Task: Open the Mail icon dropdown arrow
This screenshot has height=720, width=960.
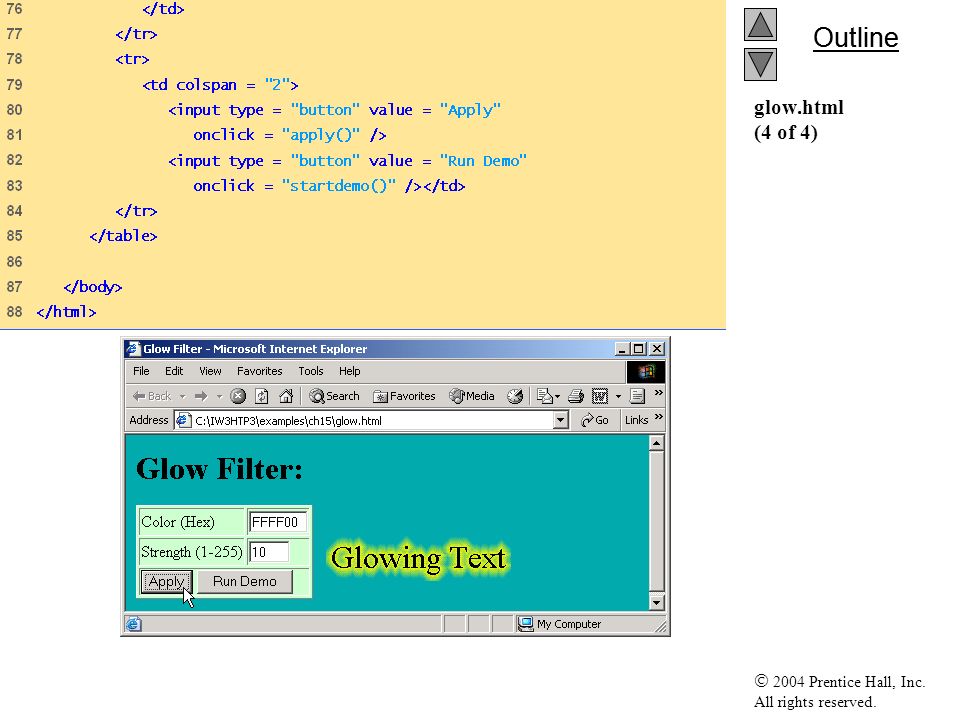Action: [557, 397]
